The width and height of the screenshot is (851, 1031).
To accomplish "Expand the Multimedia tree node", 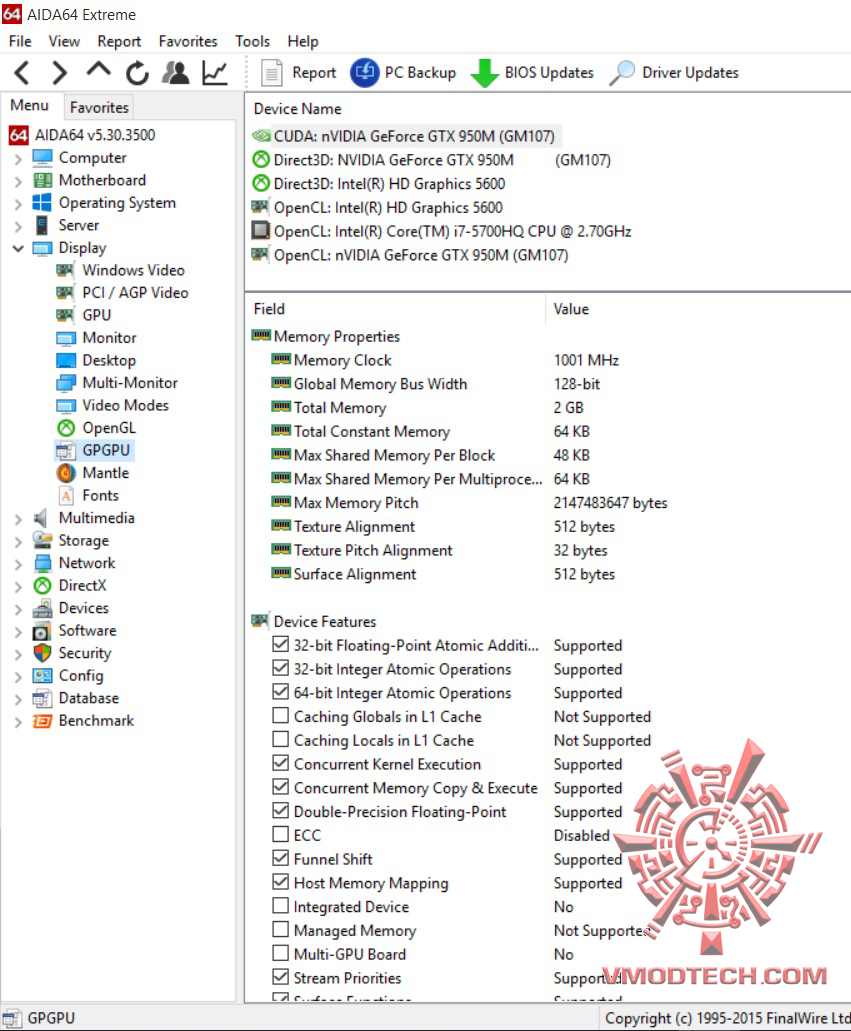I will pyautogui.click(x=18, y=519).
